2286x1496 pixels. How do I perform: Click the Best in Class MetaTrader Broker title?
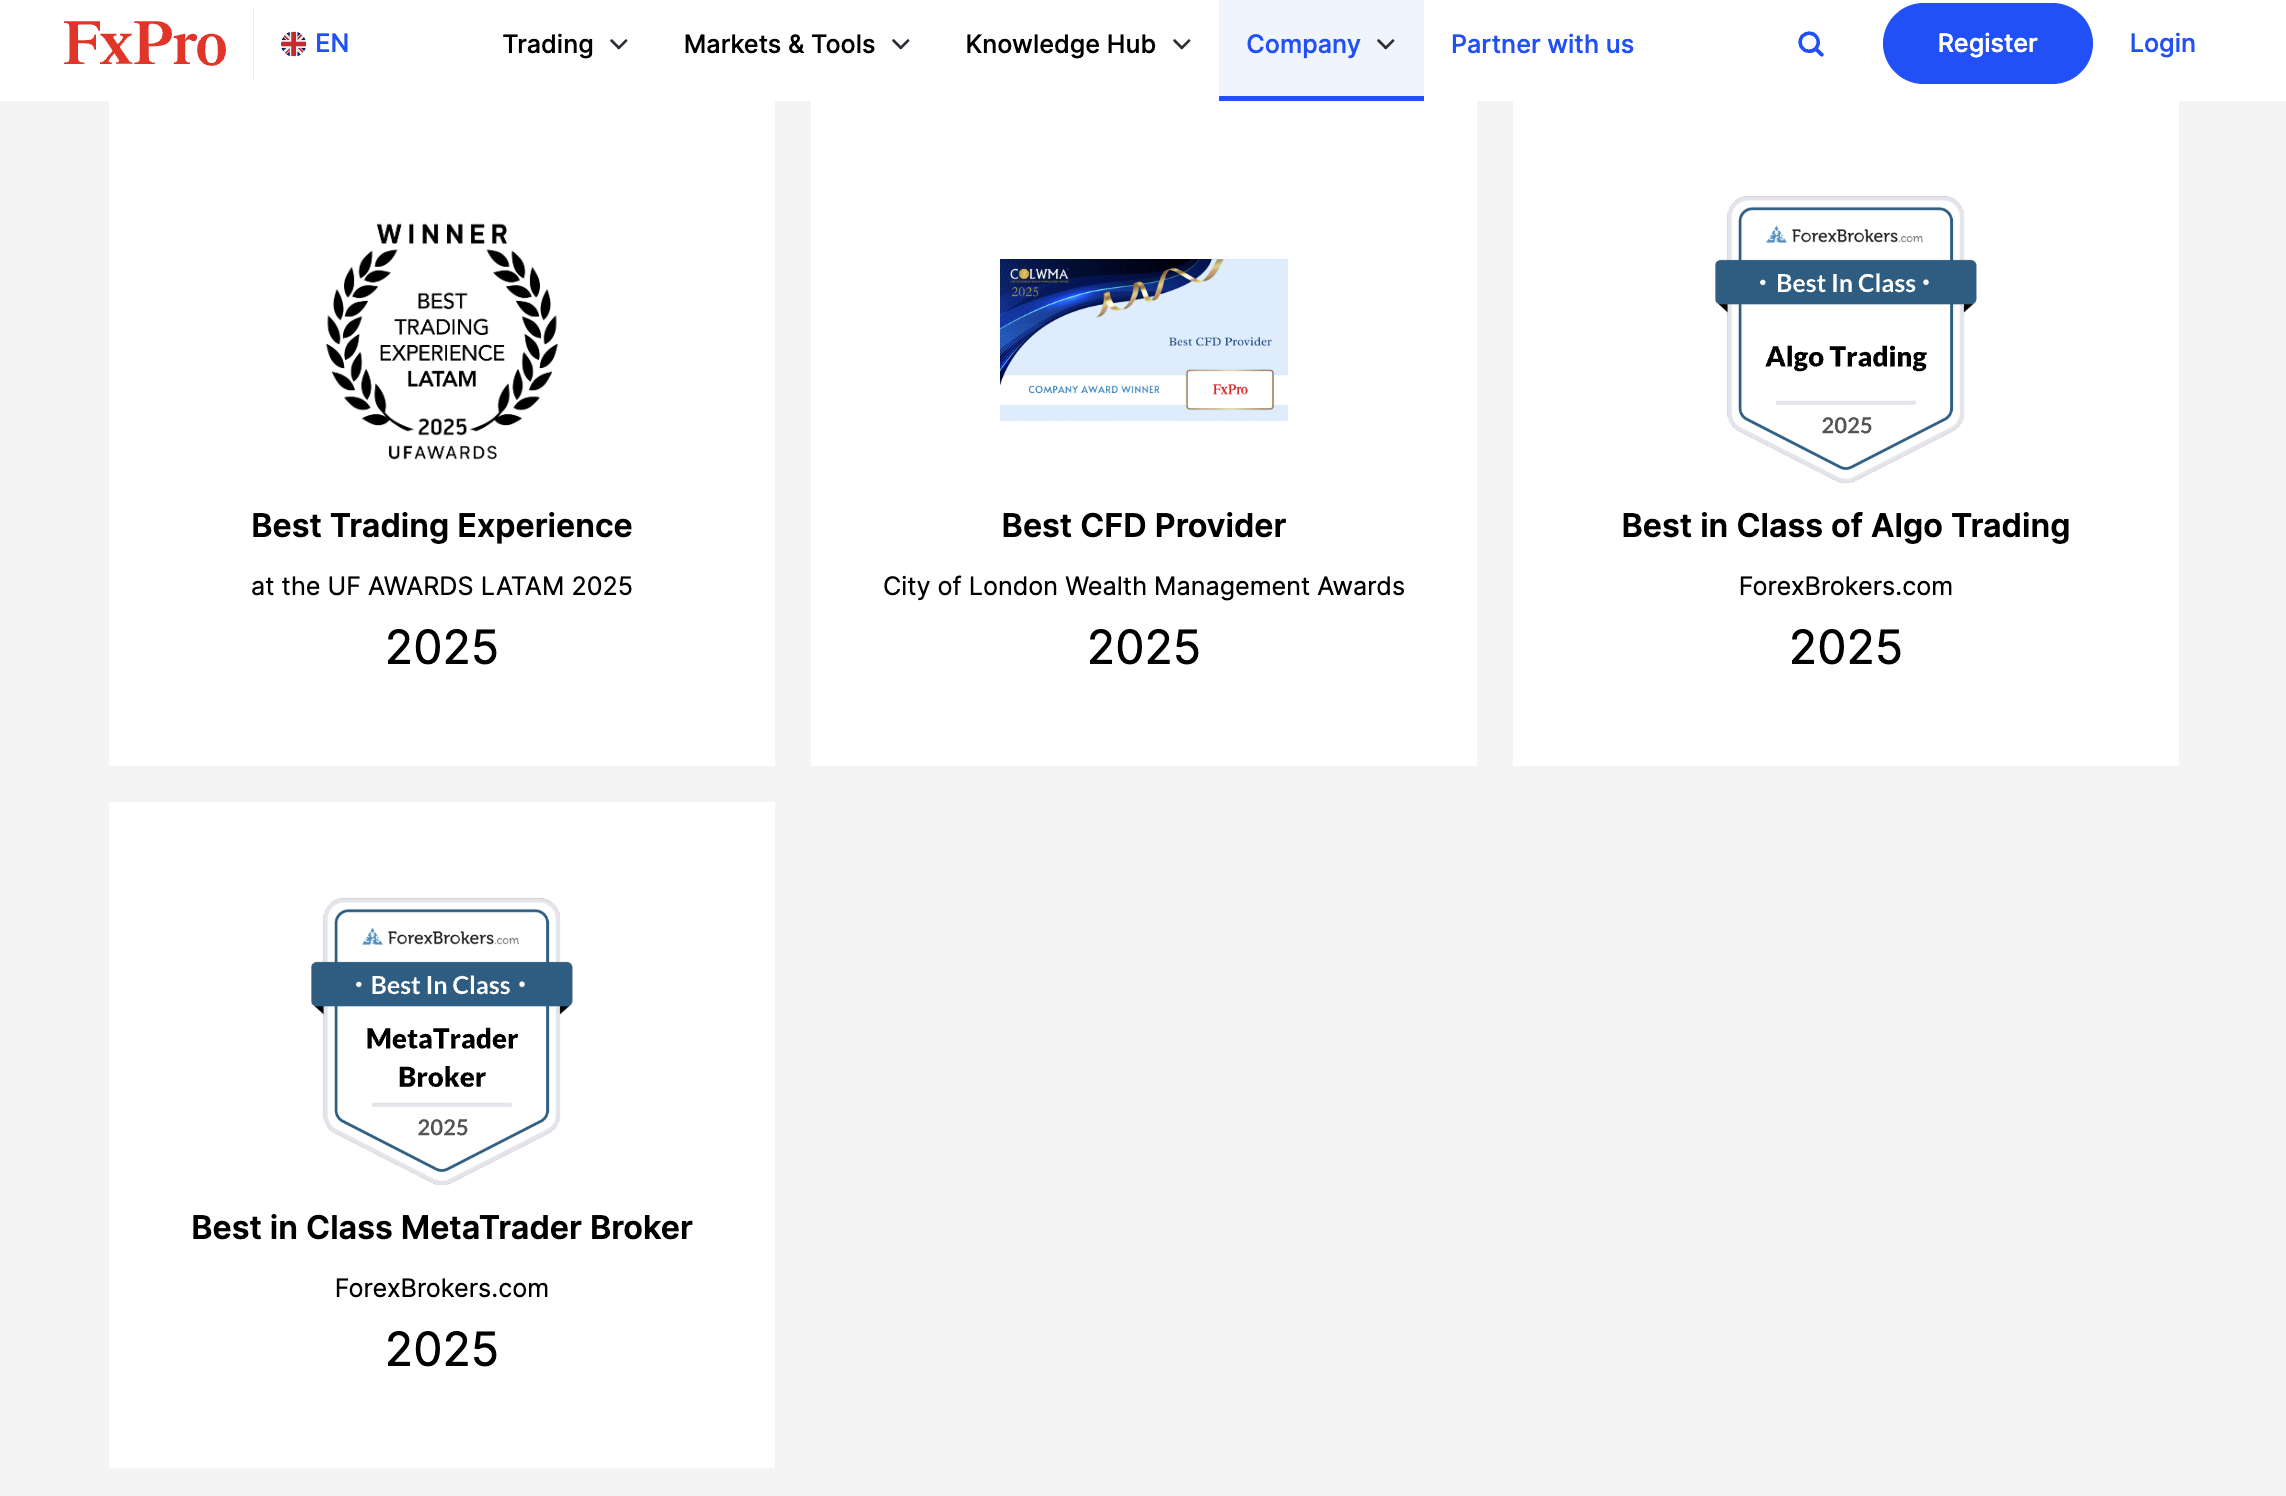tap(441, 1228)
